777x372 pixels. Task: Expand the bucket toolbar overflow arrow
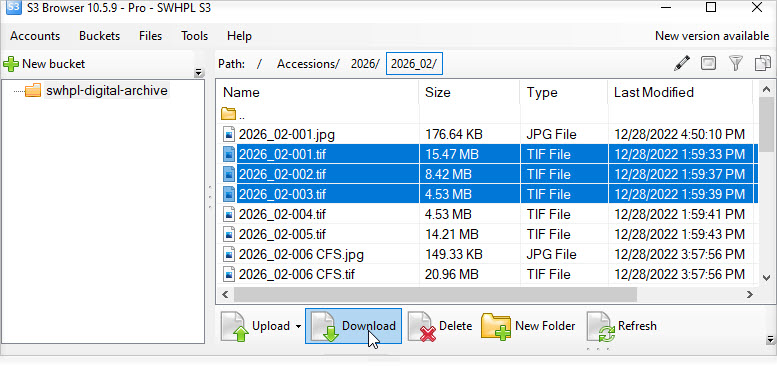(199, 73)
